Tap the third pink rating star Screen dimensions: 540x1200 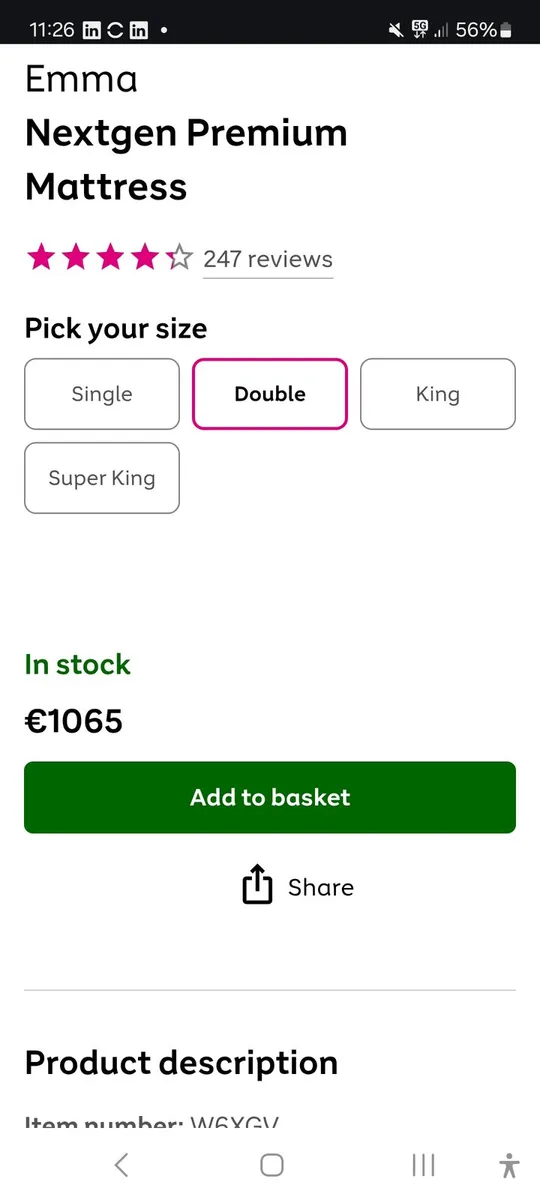coord(110,258)
